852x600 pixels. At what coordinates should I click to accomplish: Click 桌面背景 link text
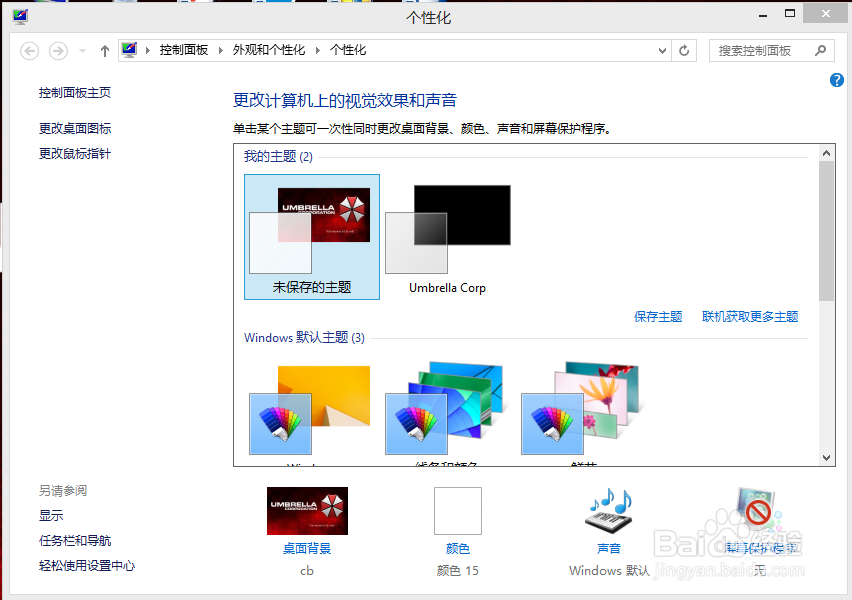pos(307,549)
